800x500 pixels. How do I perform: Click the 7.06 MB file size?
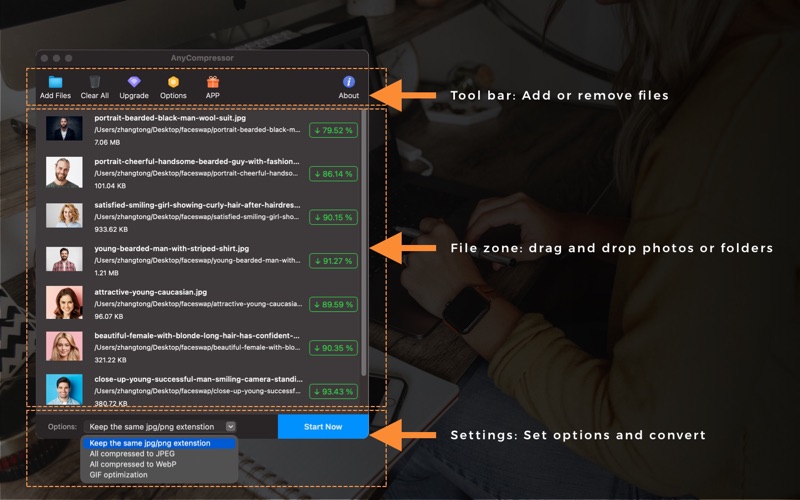107,142
